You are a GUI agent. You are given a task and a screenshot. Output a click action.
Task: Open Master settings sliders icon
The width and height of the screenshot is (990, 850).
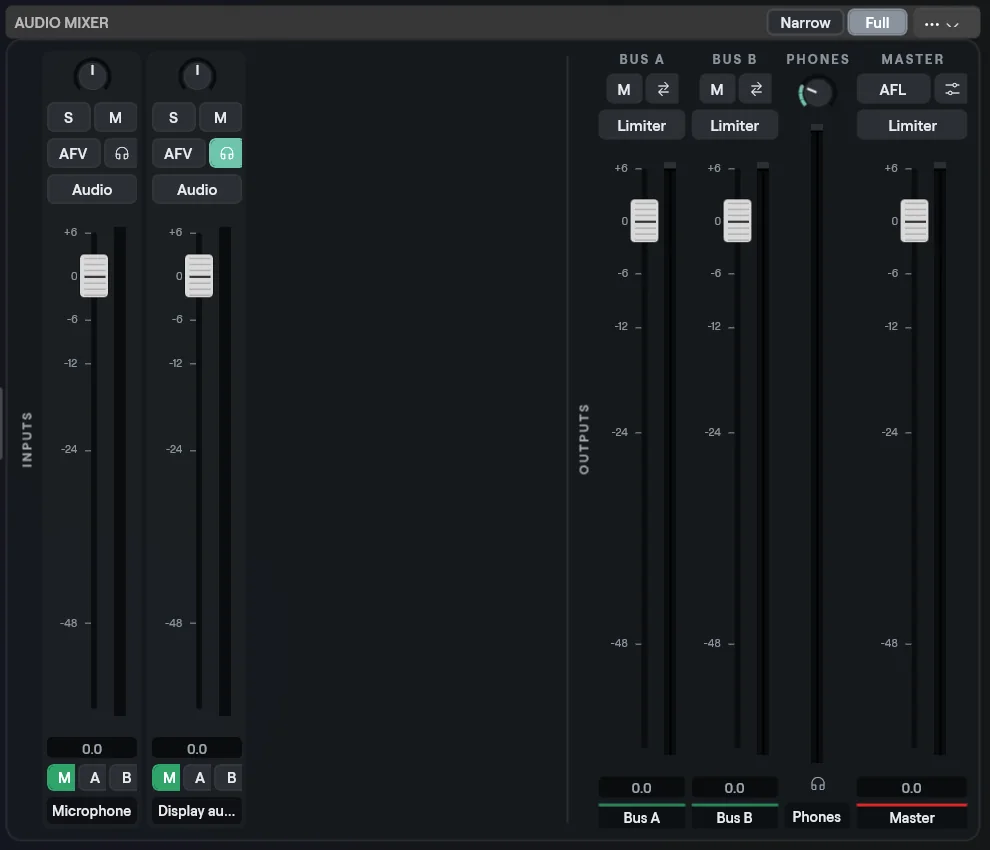pyautogui.click(x=951, y=89)
